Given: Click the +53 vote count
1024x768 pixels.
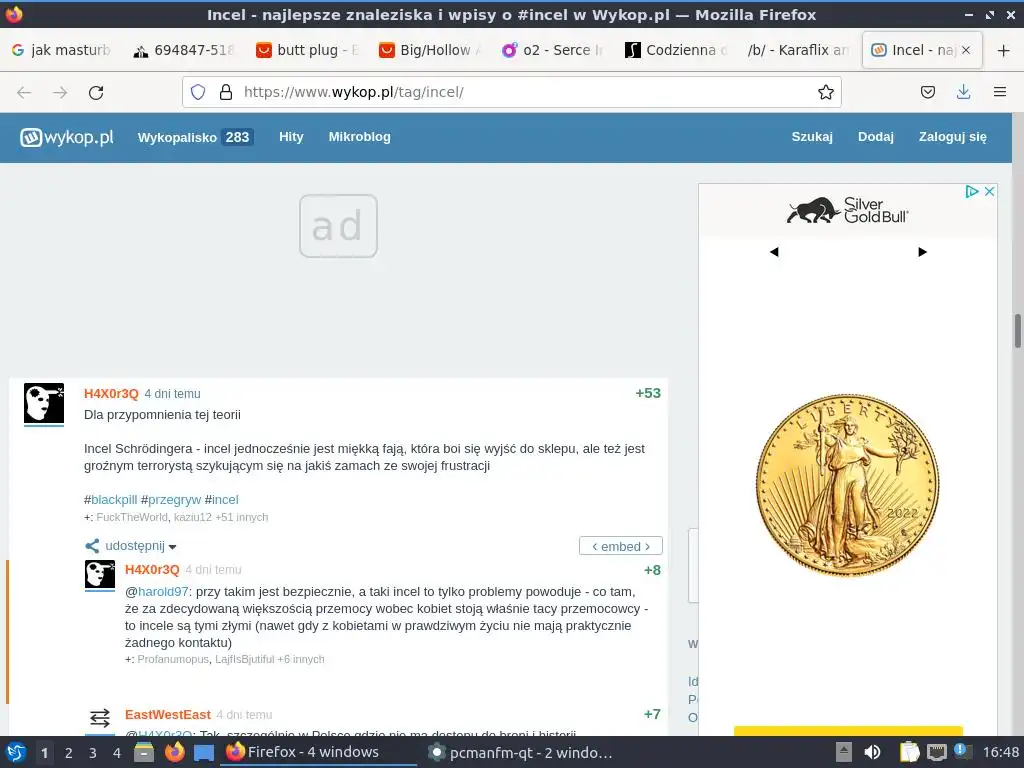Looking at the screenshot, I should tap(648, 393).
